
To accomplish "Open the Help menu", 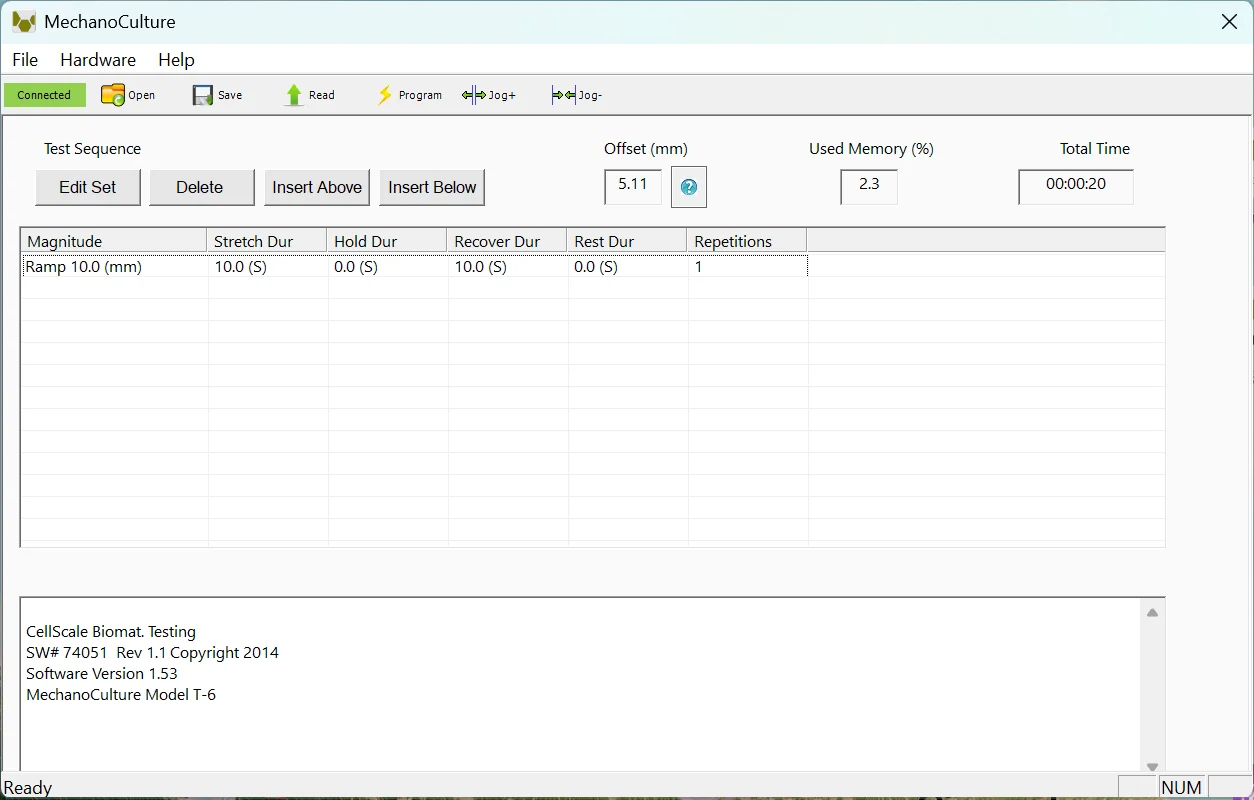I will (x=176, y=60).
